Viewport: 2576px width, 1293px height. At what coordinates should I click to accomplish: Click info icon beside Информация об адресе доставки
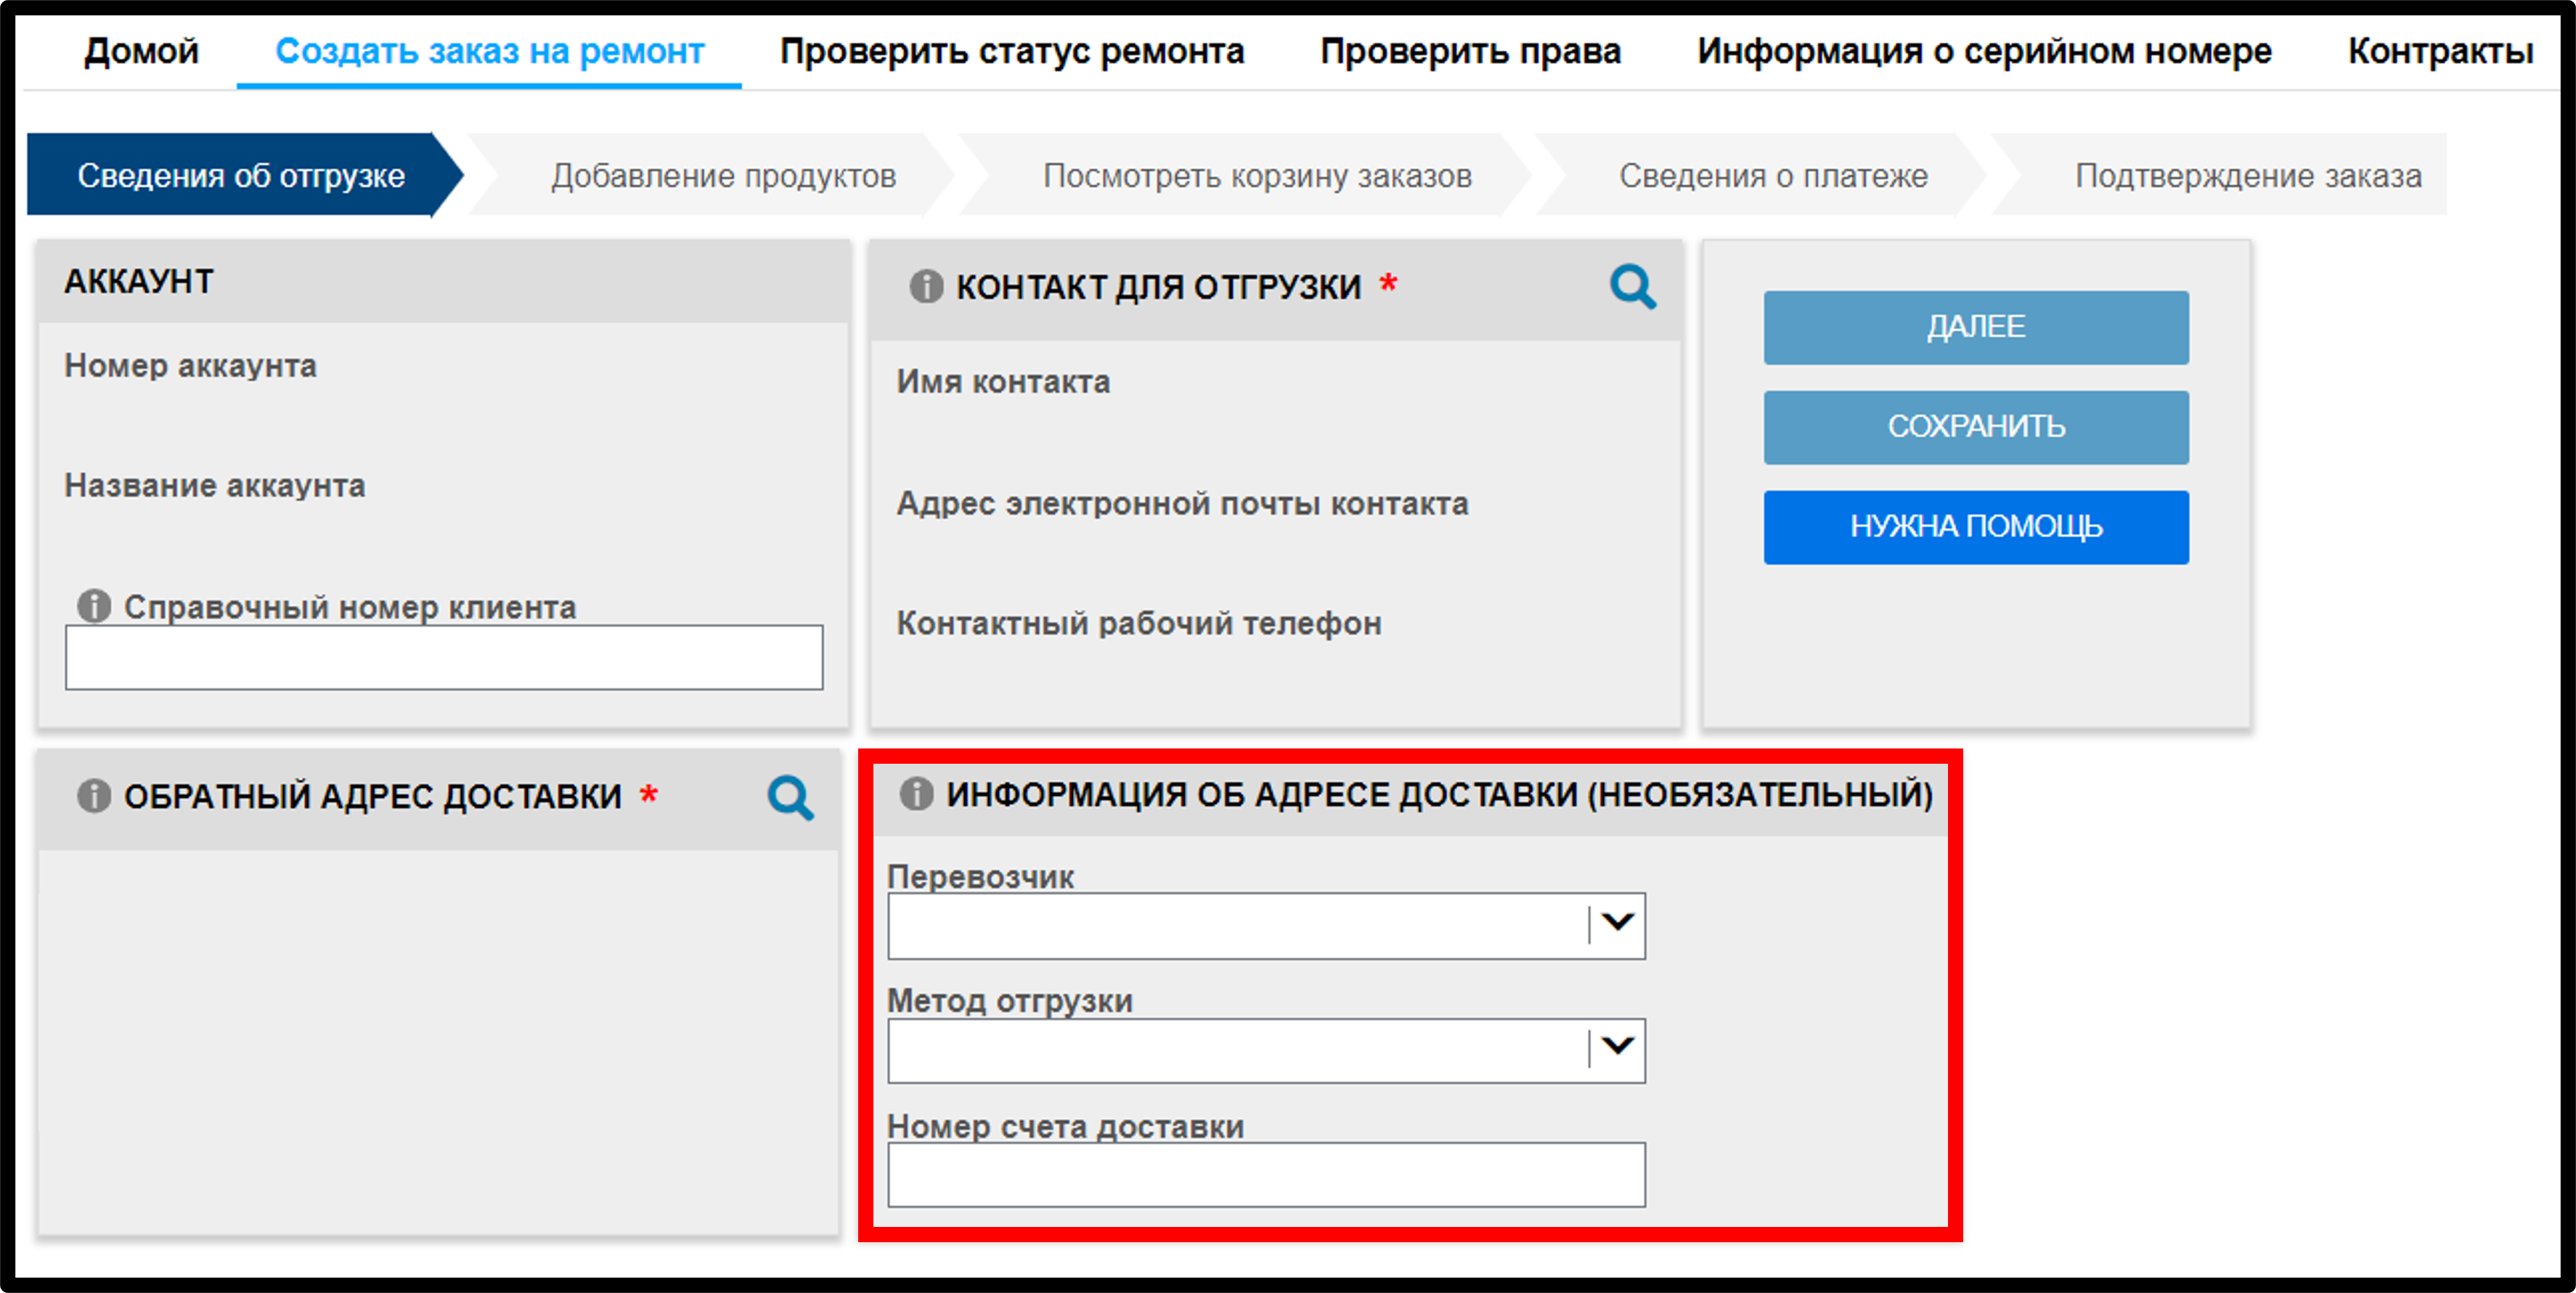click(916, 794)
